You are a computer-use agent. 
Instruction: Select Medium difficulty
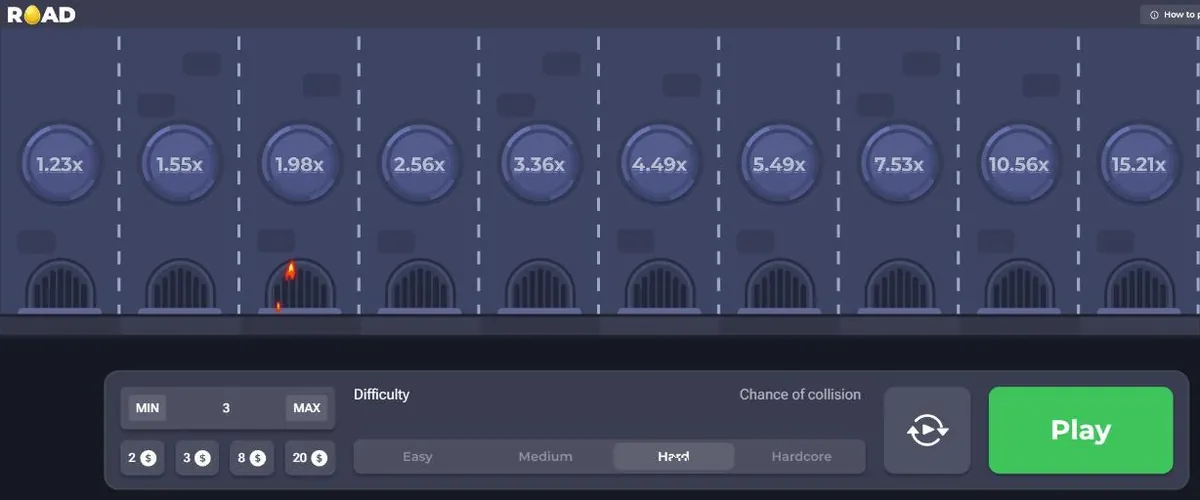coord(545,457)
